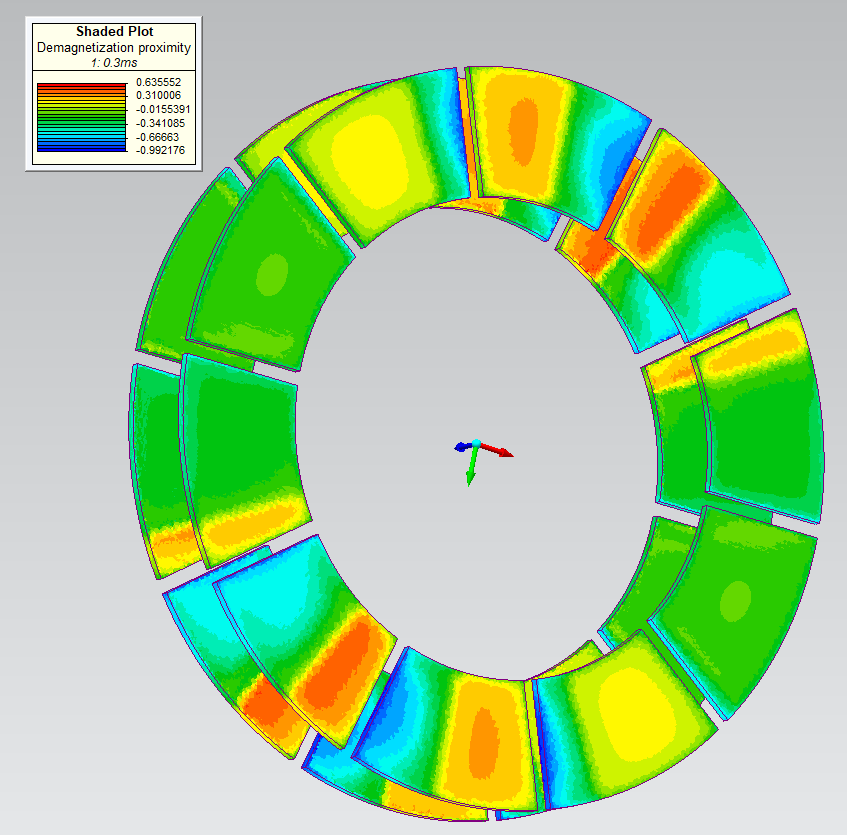The image size is (847, 835).
Task: Select the cyan origin sphere of the triad
Action: click(x=477, y=443)
